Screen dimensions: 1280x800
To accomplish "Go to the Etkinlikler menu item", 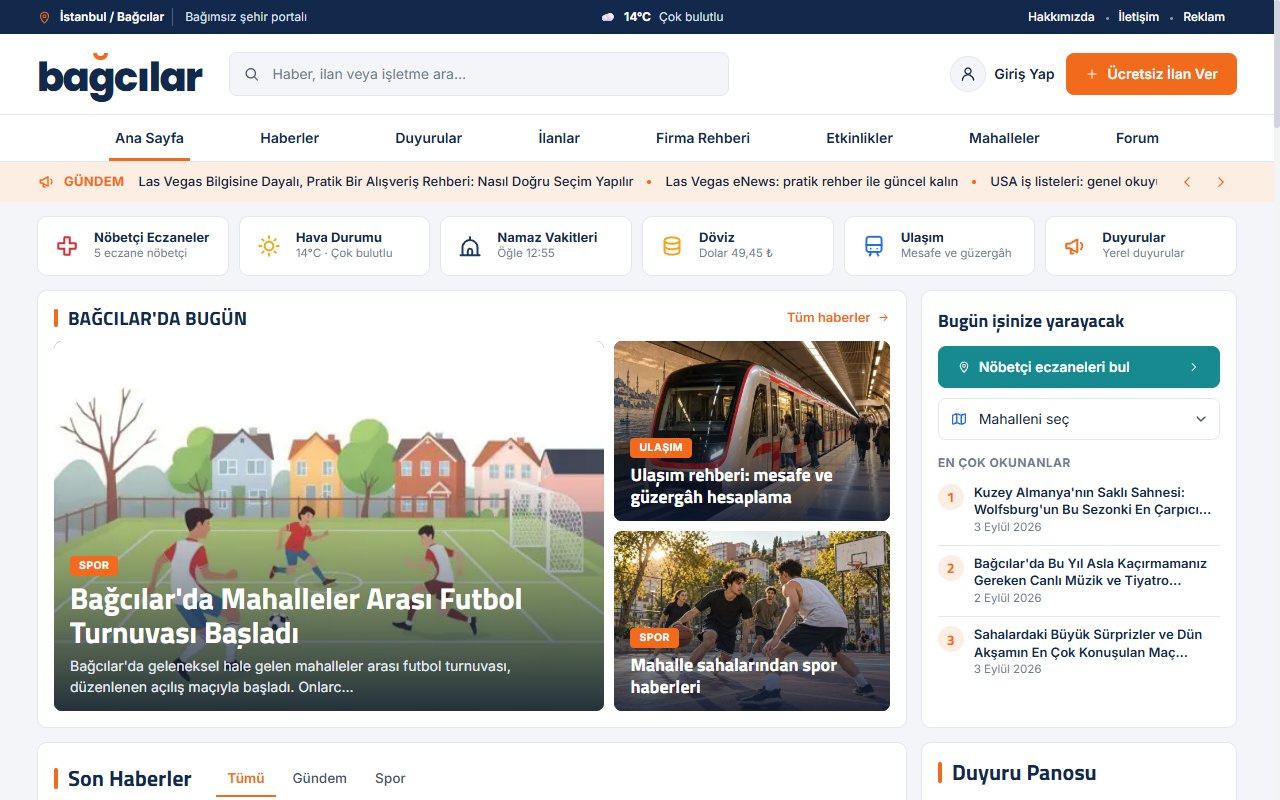I will 860,138.
